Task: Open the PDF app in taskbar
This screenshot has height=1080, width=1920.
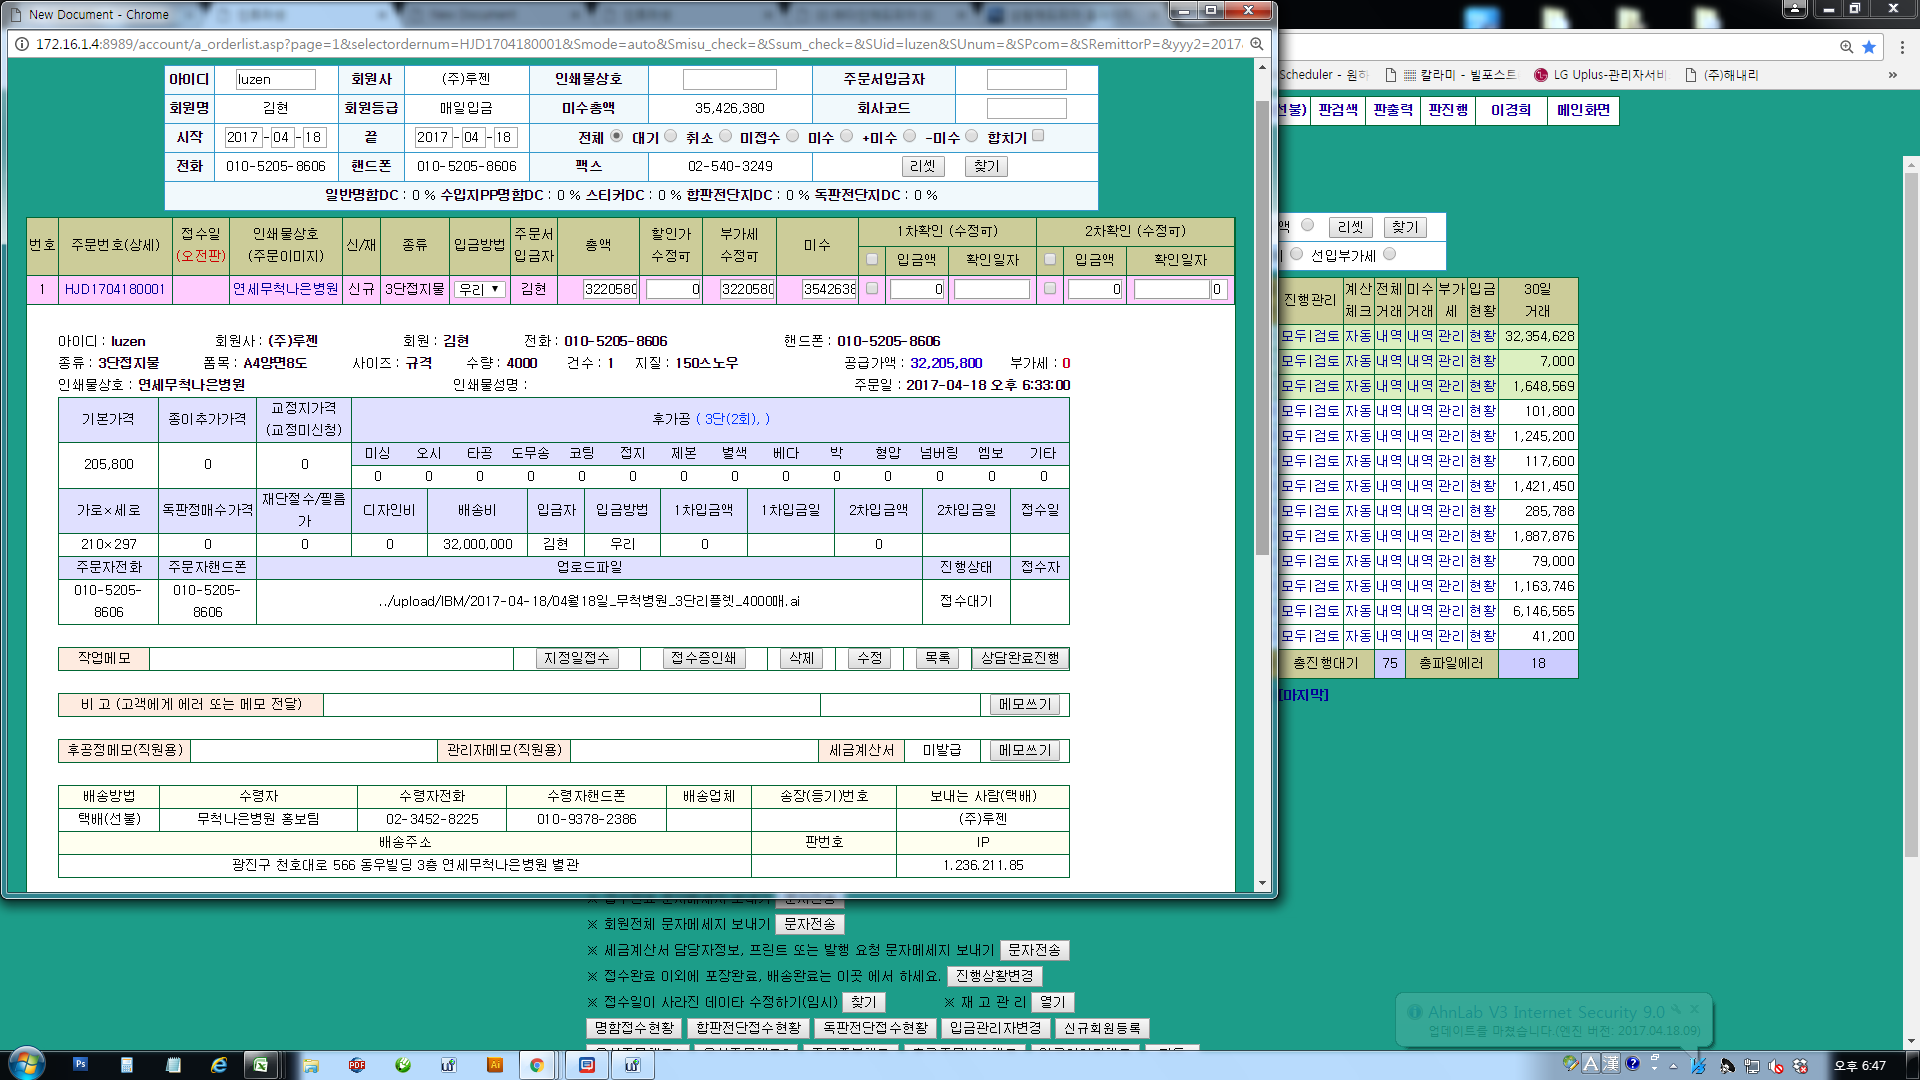Action: pos(357,1065)
